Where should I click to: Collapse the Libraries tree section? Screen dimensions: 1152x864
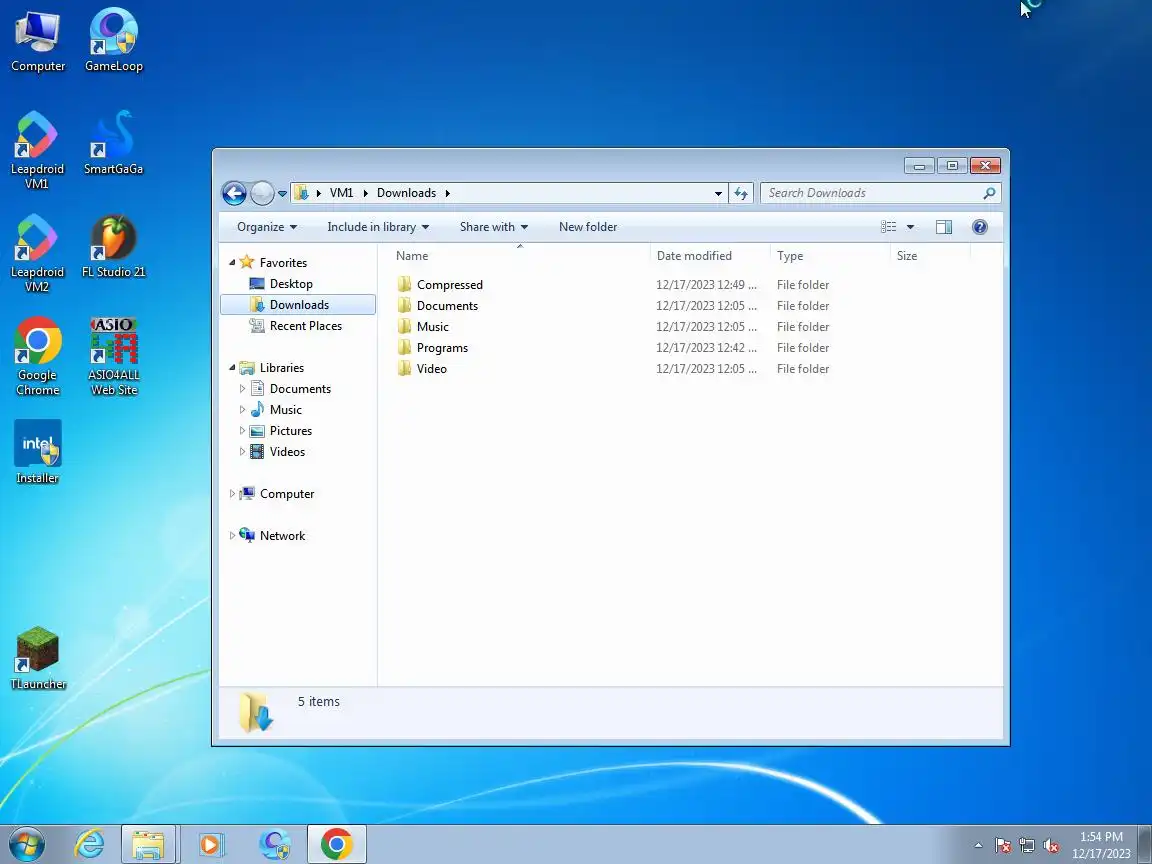pos(232,367)
